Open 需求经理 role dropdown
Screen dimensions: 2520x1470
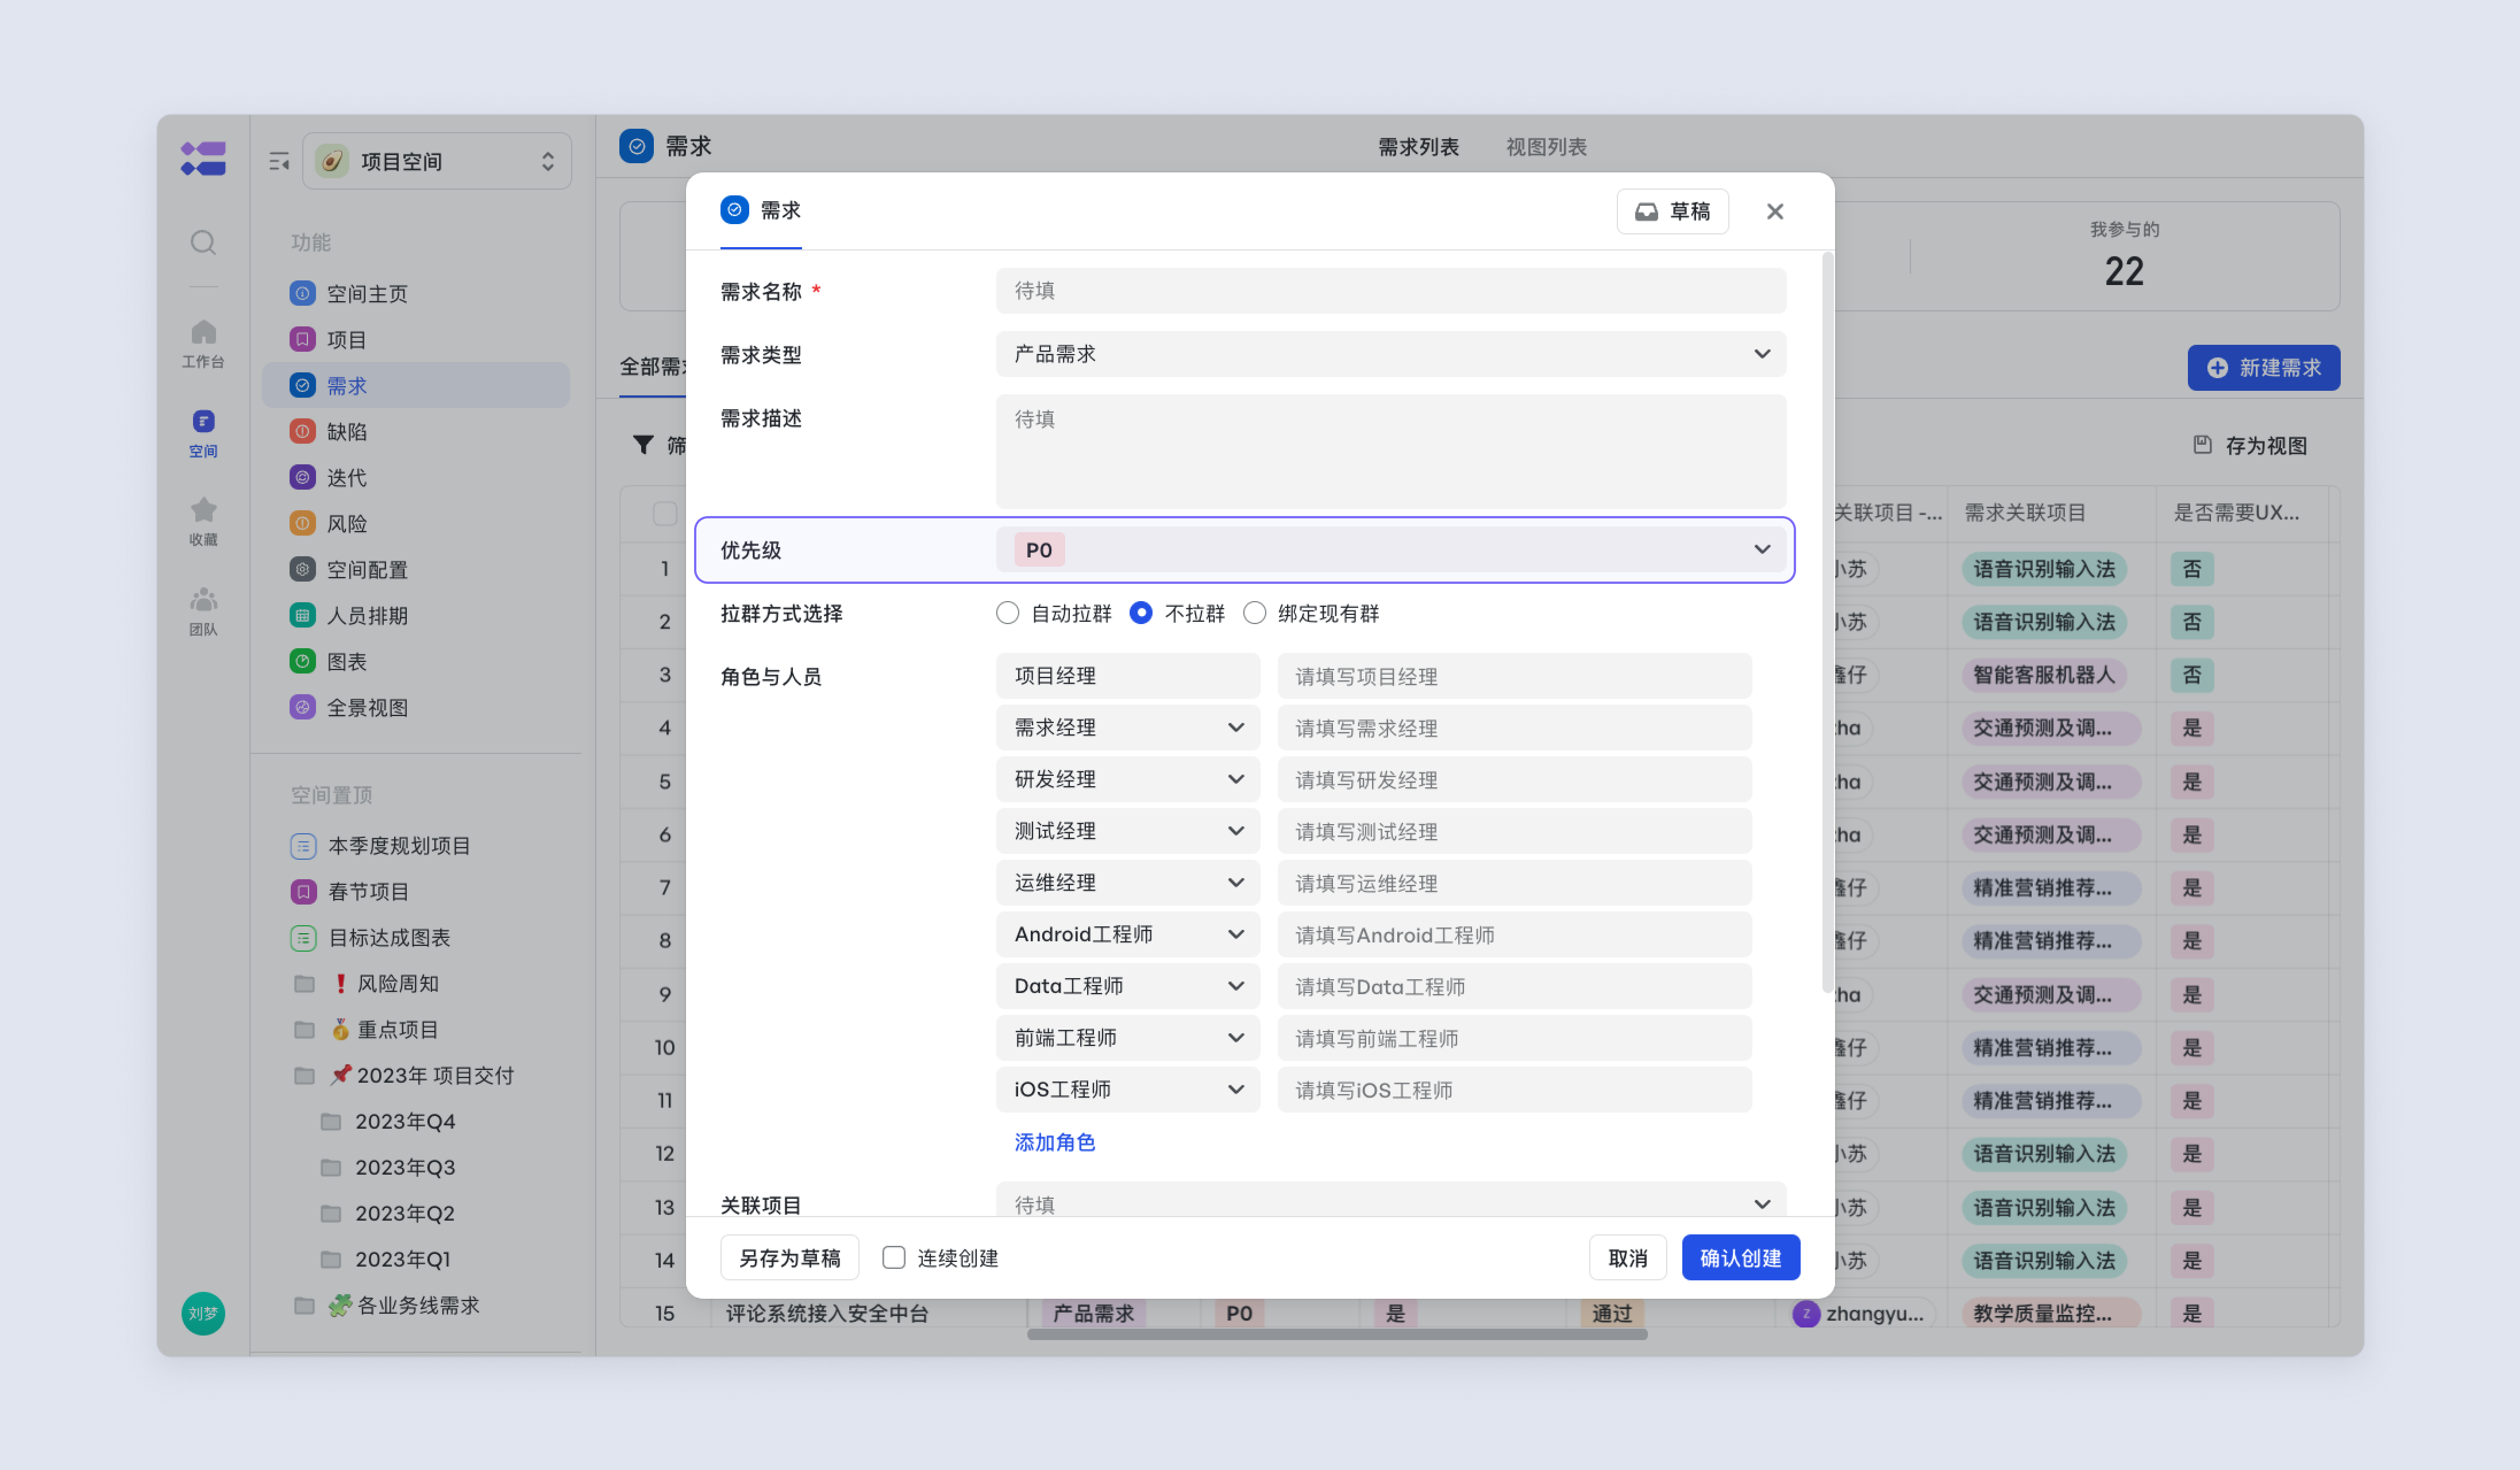1127,727
